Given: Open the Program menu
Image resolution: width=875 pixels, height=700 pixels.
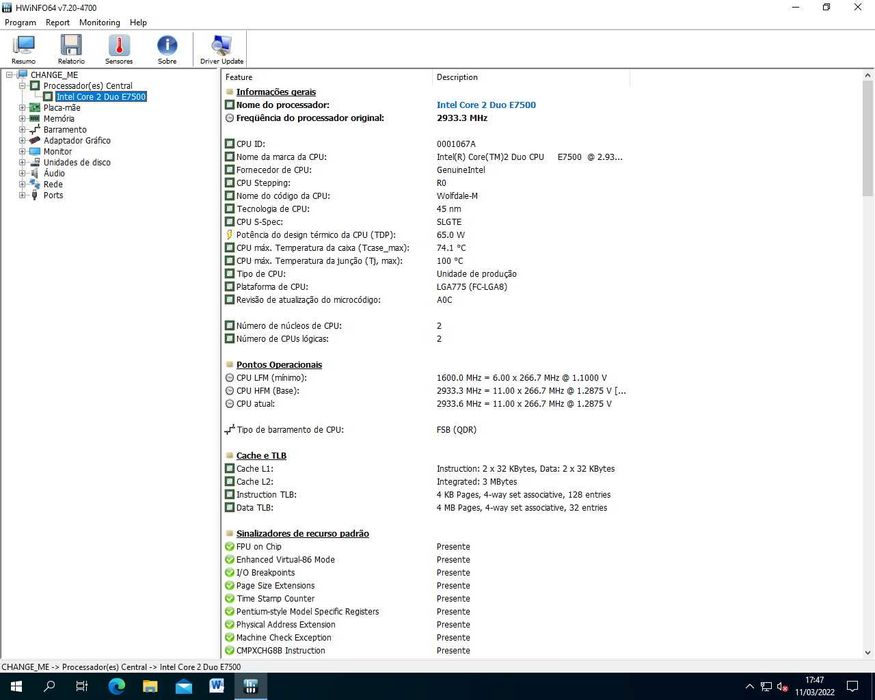Looking at the screenshot, I should tap(20, 22).
